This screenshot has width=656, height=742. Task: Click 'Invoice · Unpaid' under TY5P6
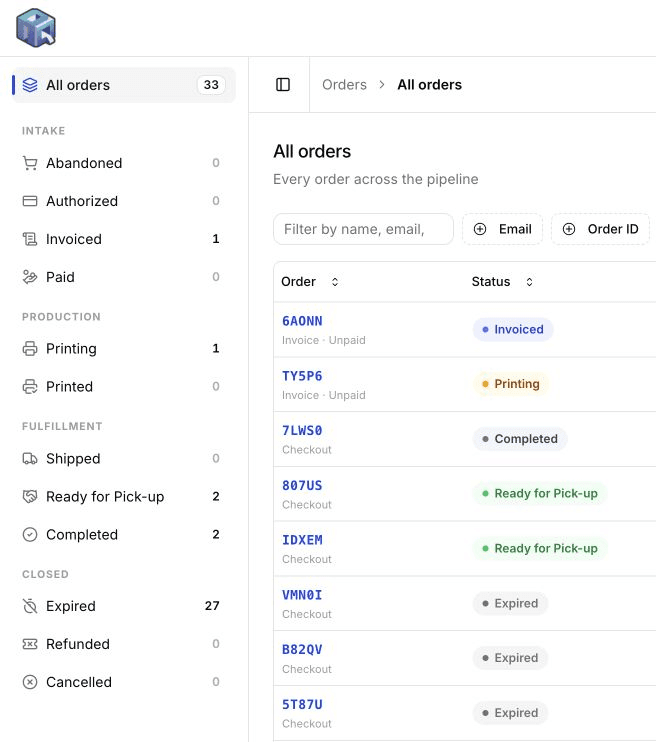click(324, 395)
